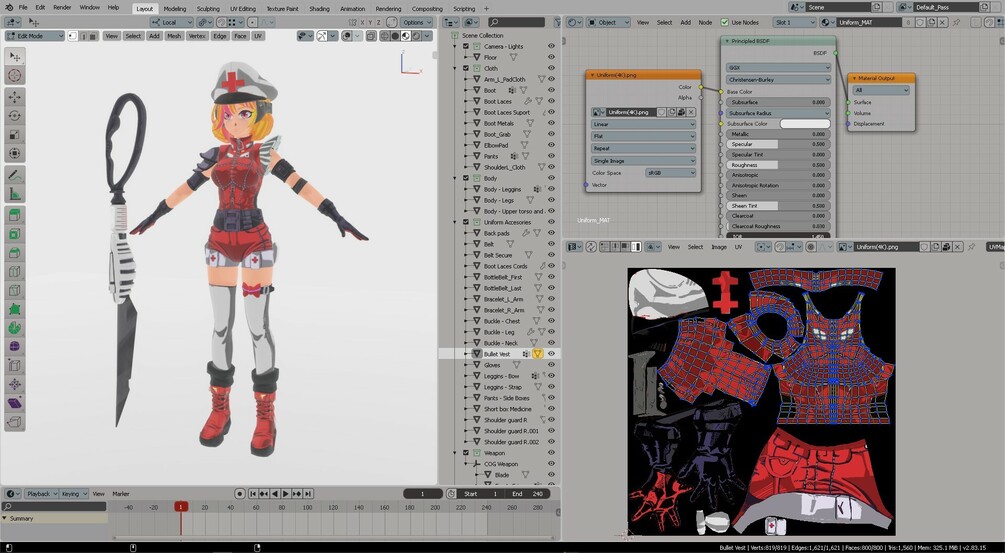Select the Loop Cut tool icon

[x=15, y=272]
